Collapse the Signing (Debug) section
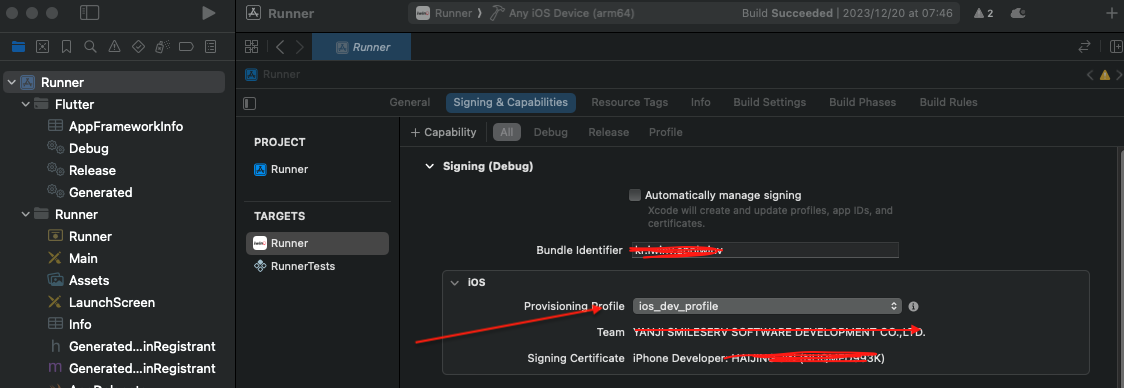Image resolution: width=1124 pixels, height=388 pixels. tap(429, 166)
